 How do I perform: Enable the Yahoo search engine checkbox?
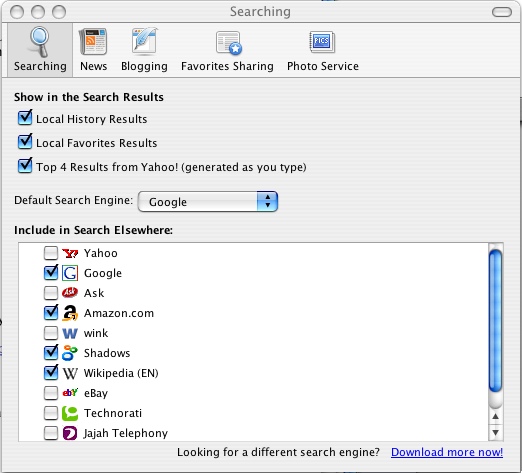click(x=51, y=253)
